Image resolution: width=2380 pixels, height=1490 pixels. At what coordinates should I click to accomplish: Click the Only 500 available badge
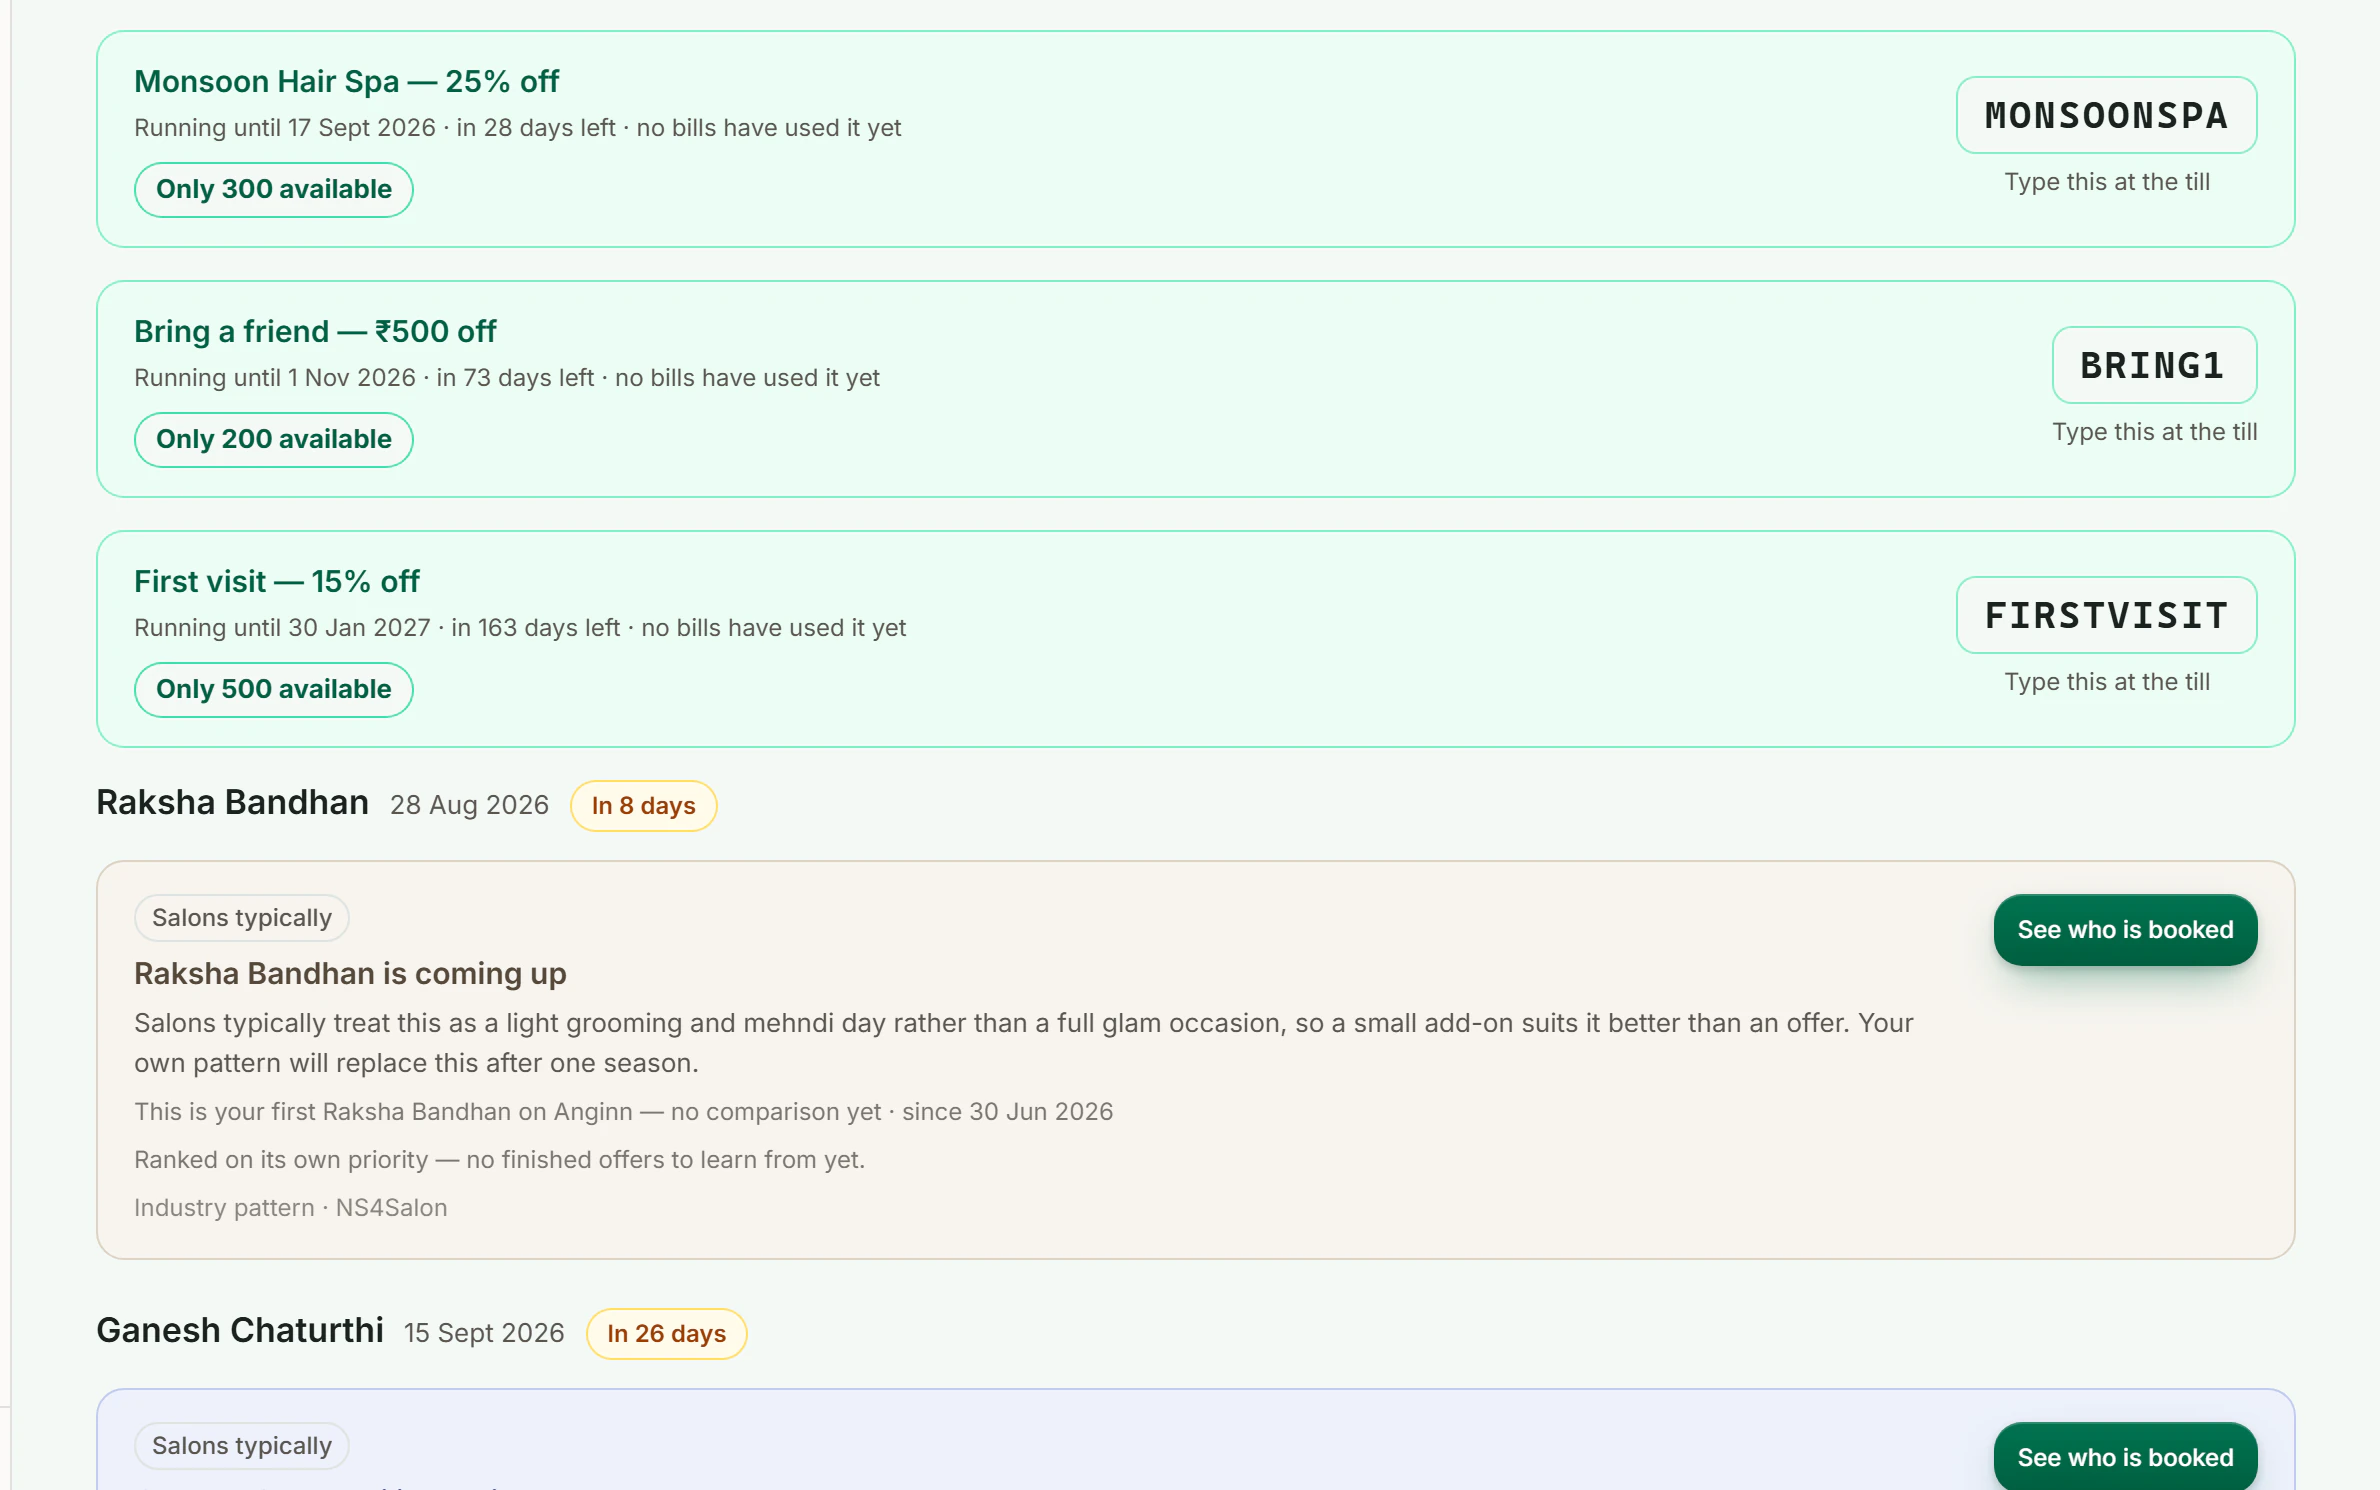click(273, 689)
